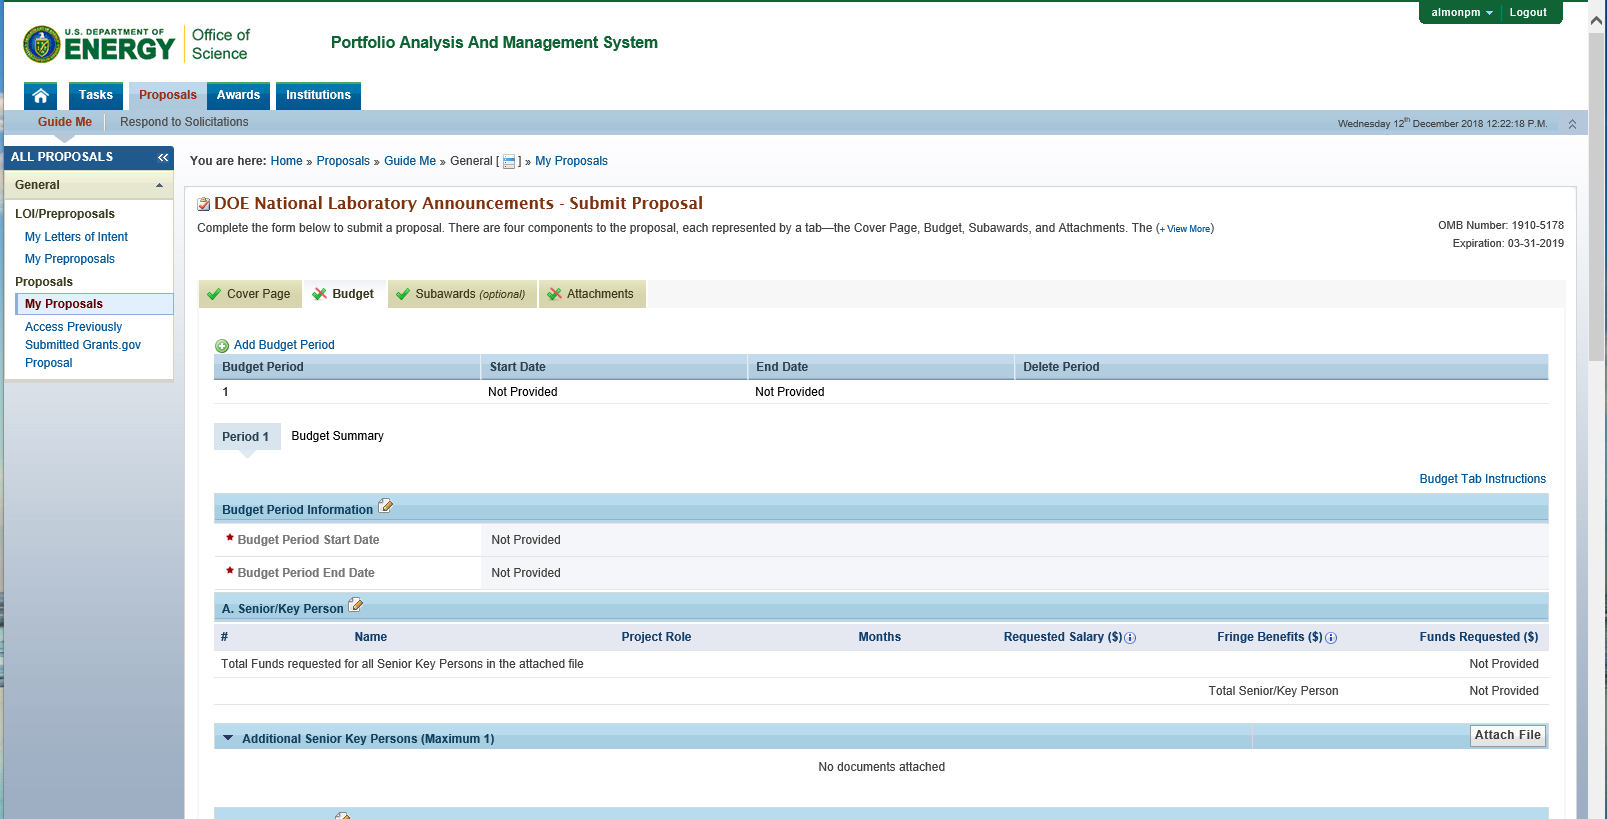
Task: Open the Proposals tab
Action: tap(168, 96)
